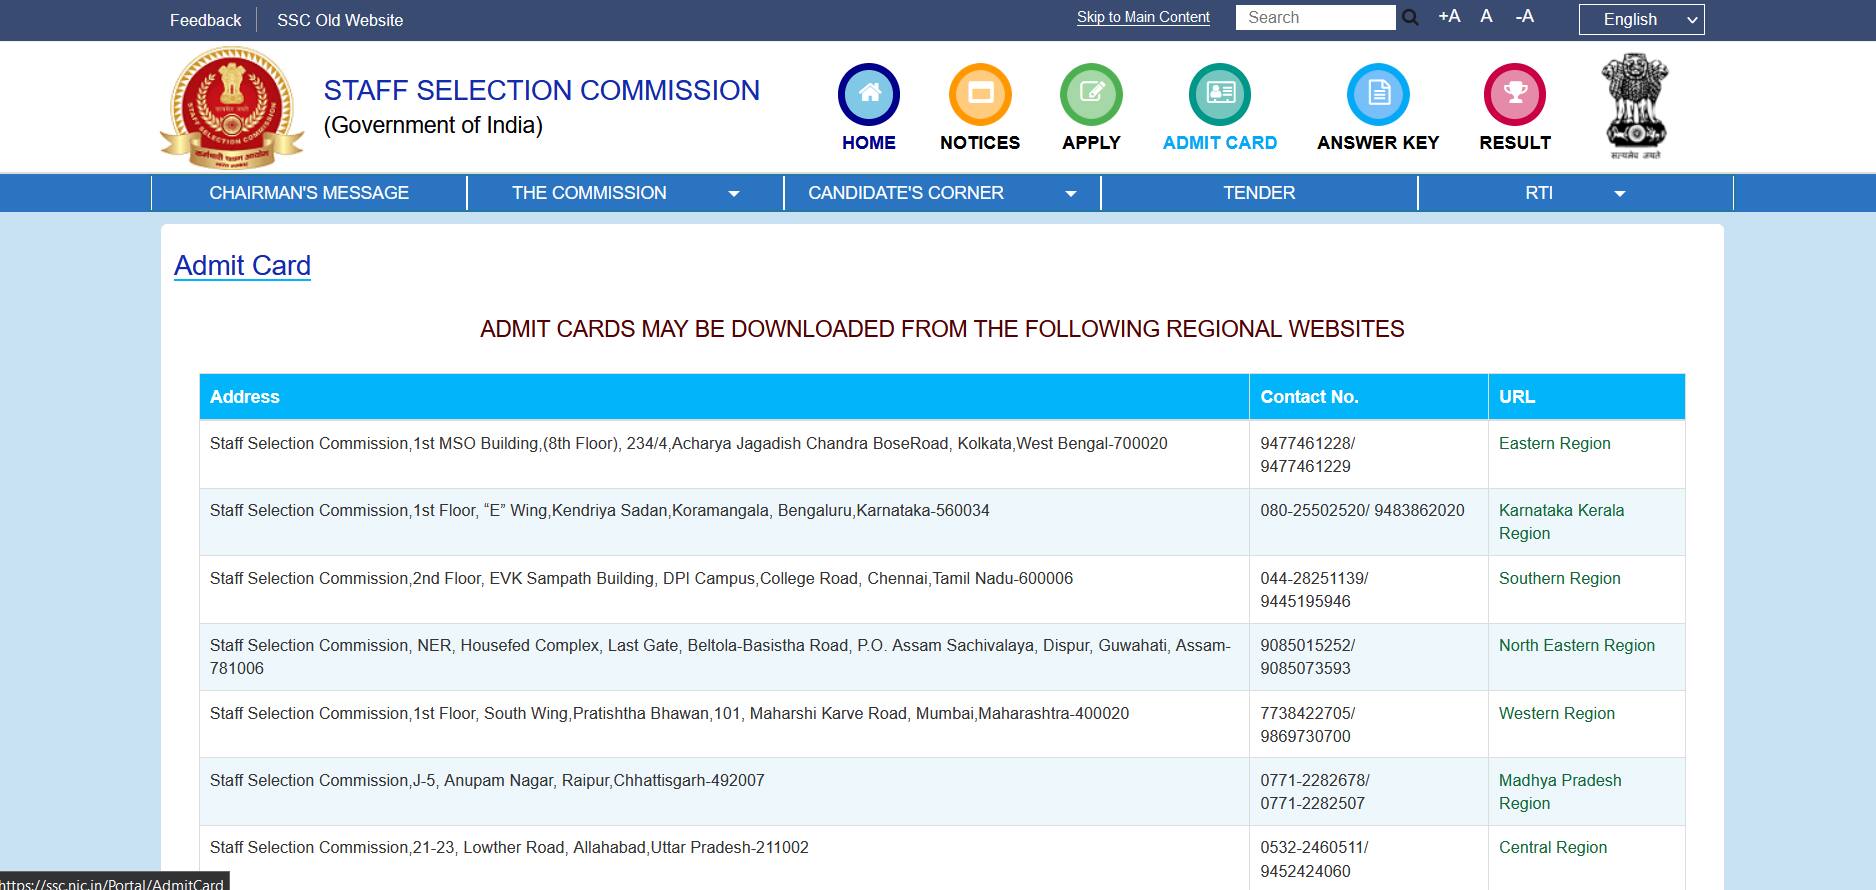Select contact number 0771-2282678/ 0771-2282507
This screenshot has height=890, width=1876.
coord(1315,792)
